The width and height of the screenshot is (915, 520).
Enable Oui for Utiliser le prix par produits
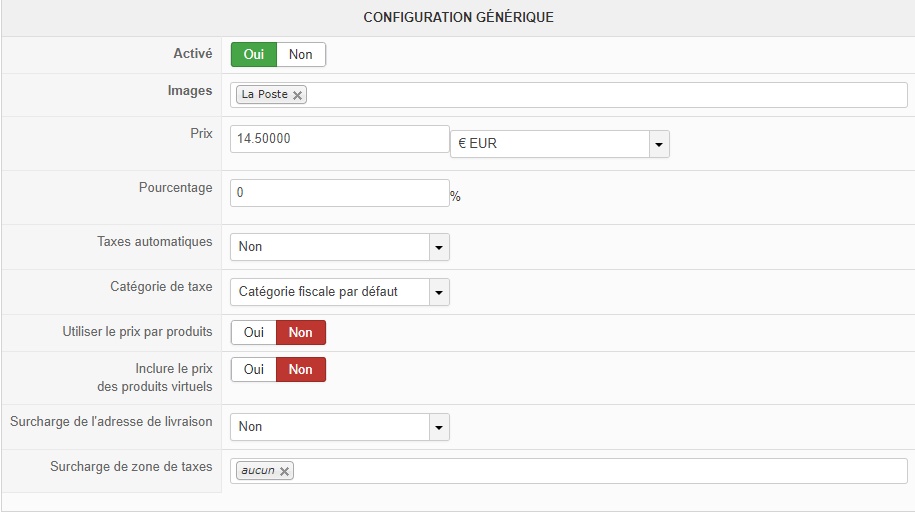pos(253,333)
